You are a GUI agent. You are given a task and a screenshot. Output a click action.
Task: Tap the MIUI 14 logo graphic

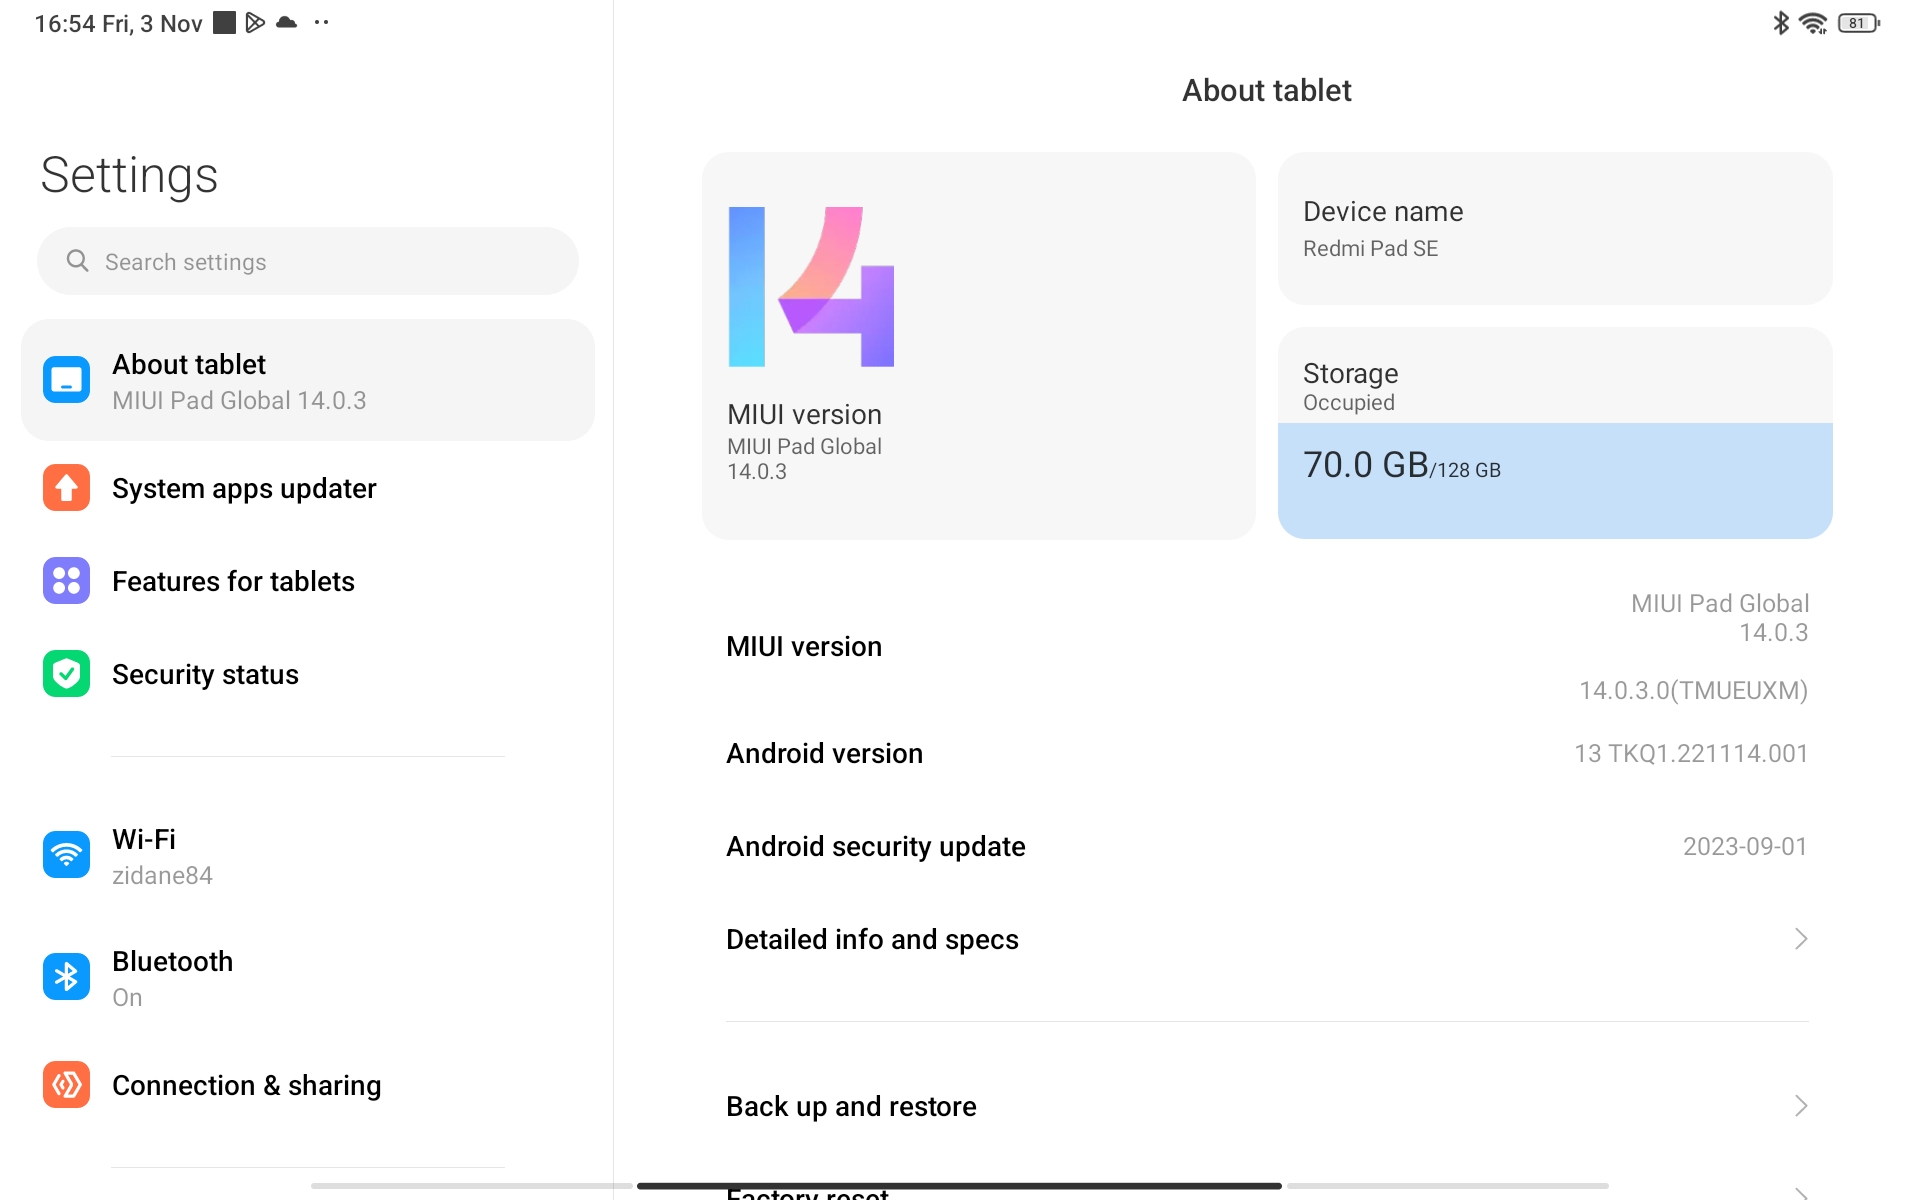click(x=811, y=287)
